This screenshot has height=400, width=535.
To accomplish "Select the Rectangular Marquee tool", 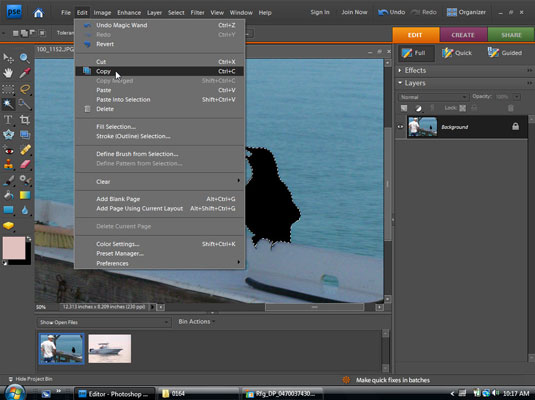I will 8,89.
